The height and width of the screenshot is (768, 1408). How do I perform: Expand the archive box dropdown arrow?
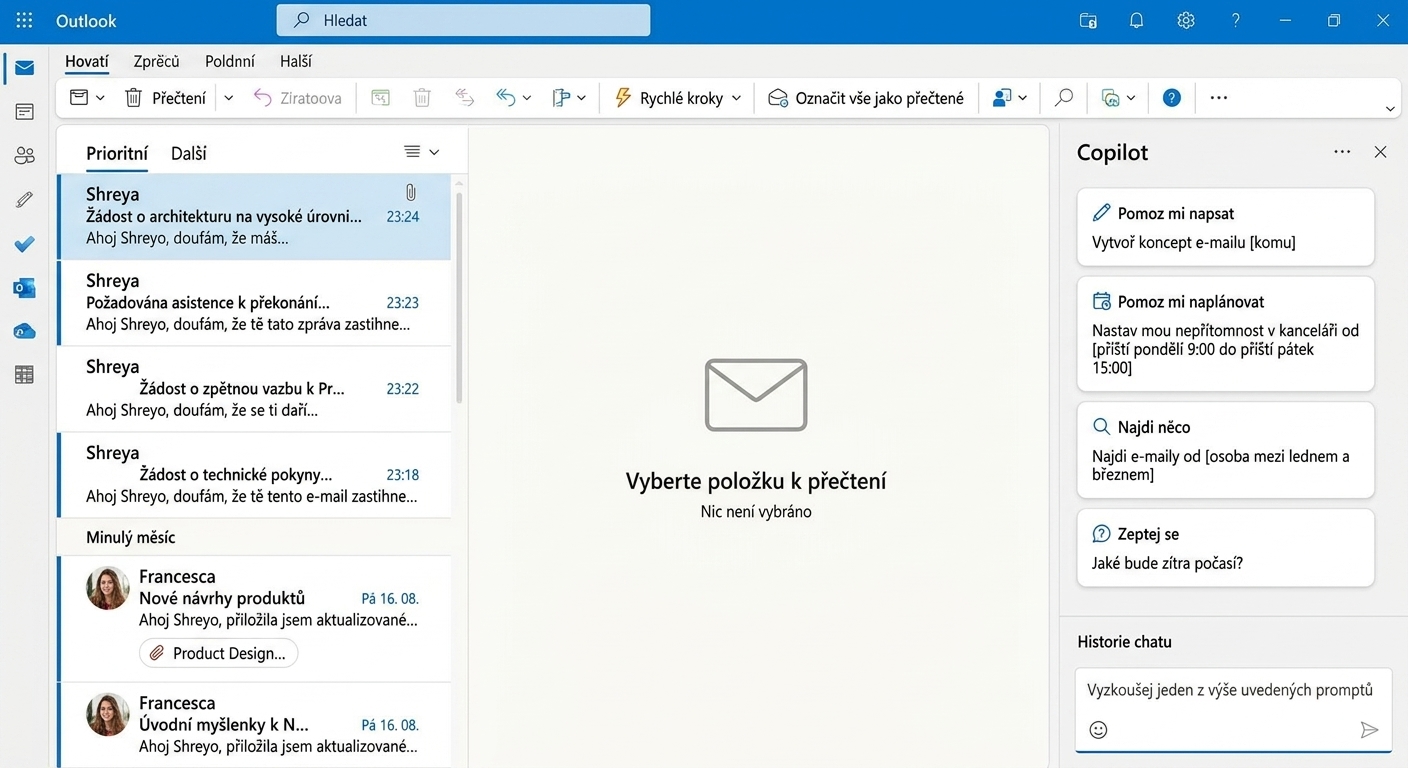coord(100,98)
